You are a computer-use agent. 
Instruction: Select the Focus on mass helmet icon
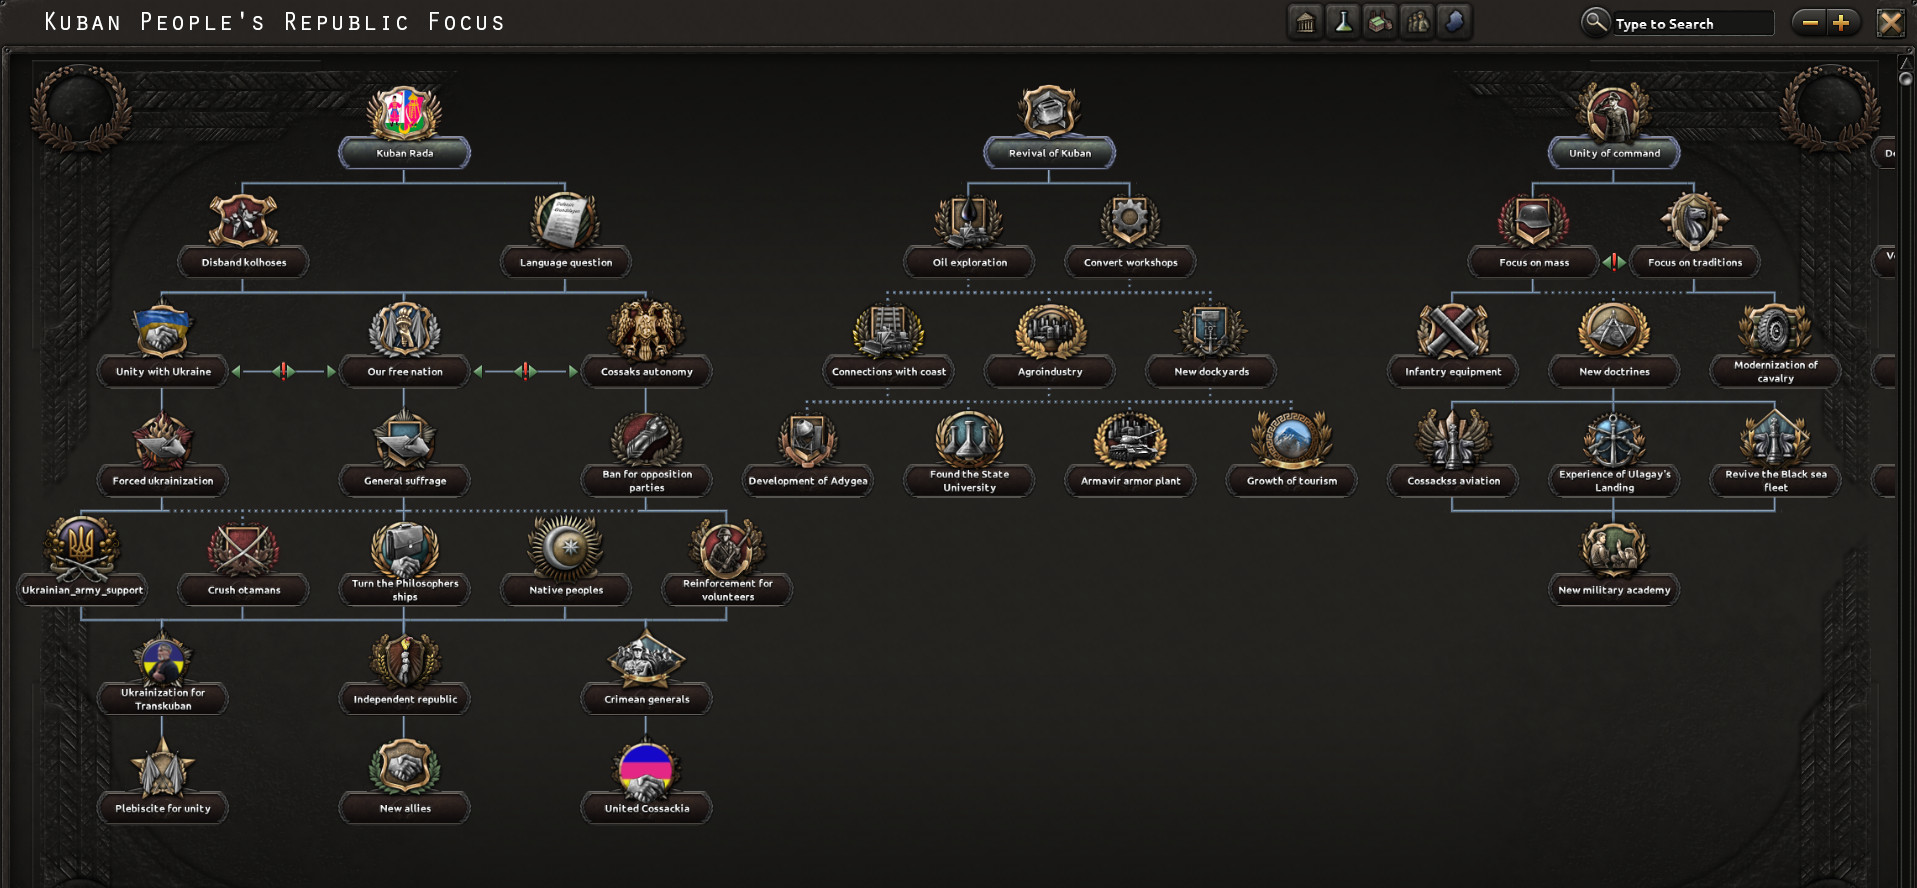coord(1533,221)
